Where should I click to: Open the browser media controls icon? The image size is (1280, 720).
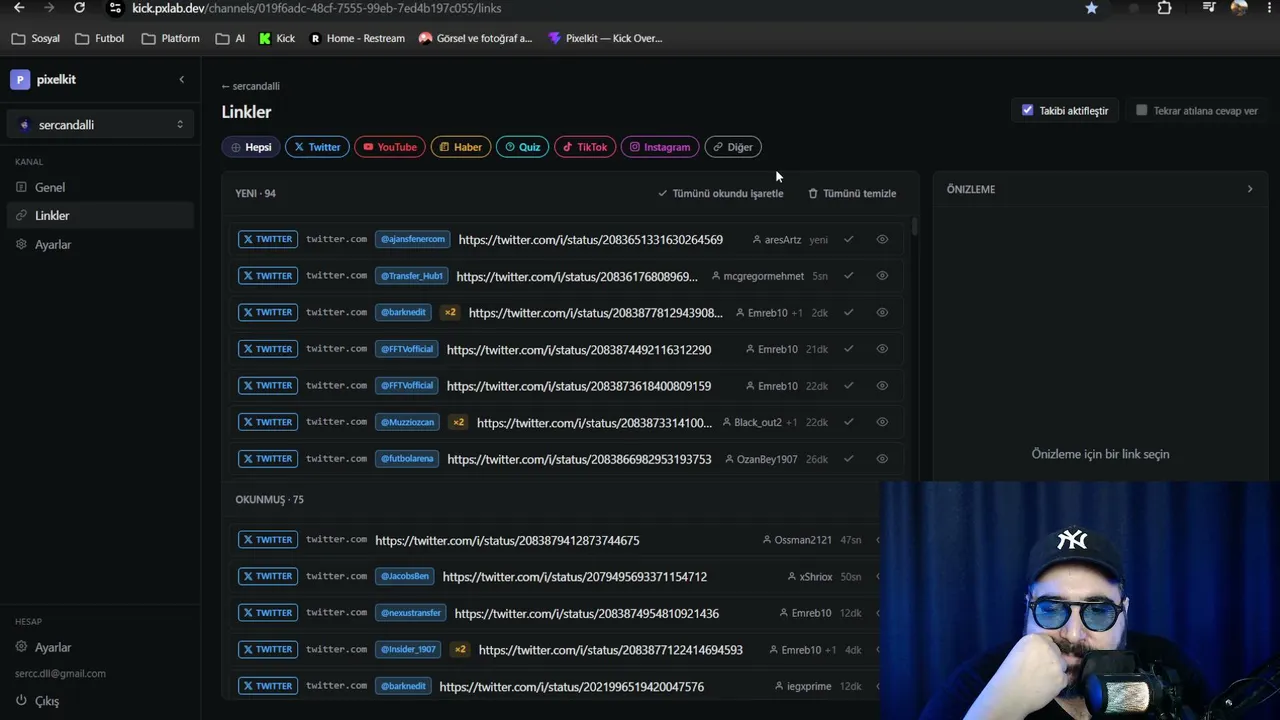pyautogui.click(x=1210, y=8)
